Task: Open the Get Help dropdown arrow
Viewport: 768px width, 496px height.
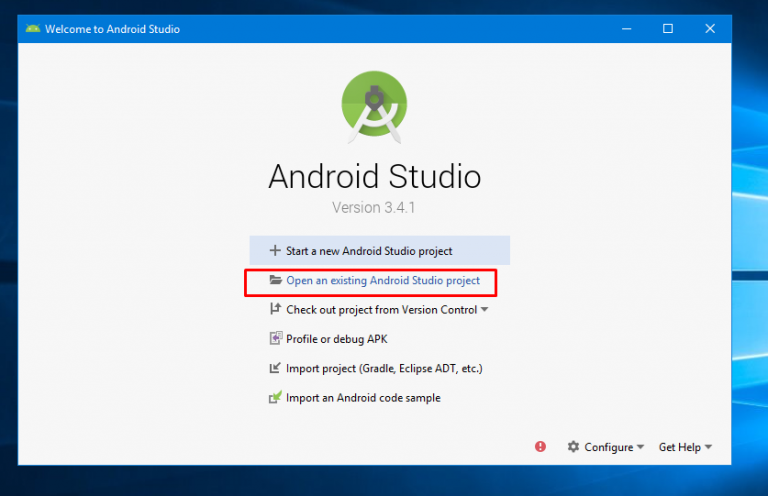Action: tap(709, 447)
